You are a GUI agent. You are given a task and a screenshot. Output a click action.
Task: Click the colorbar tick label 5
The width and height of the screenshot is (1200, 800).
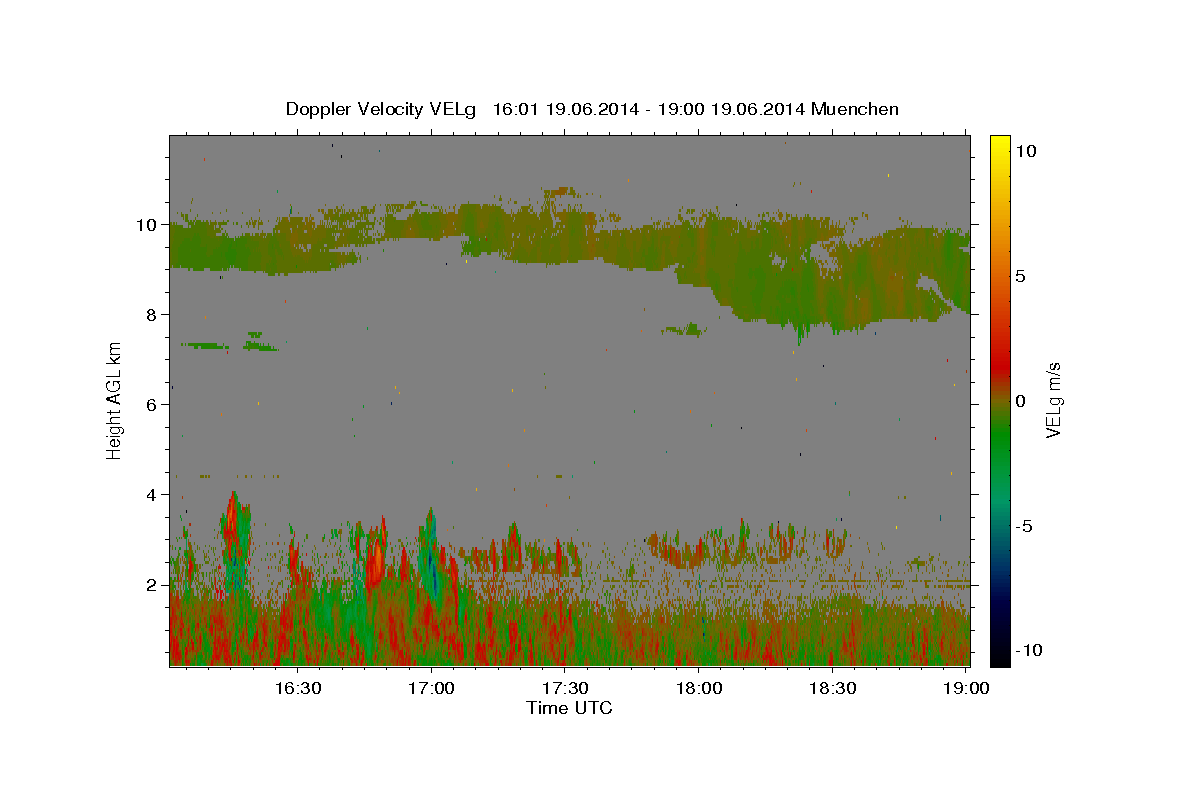[1020, 276]
